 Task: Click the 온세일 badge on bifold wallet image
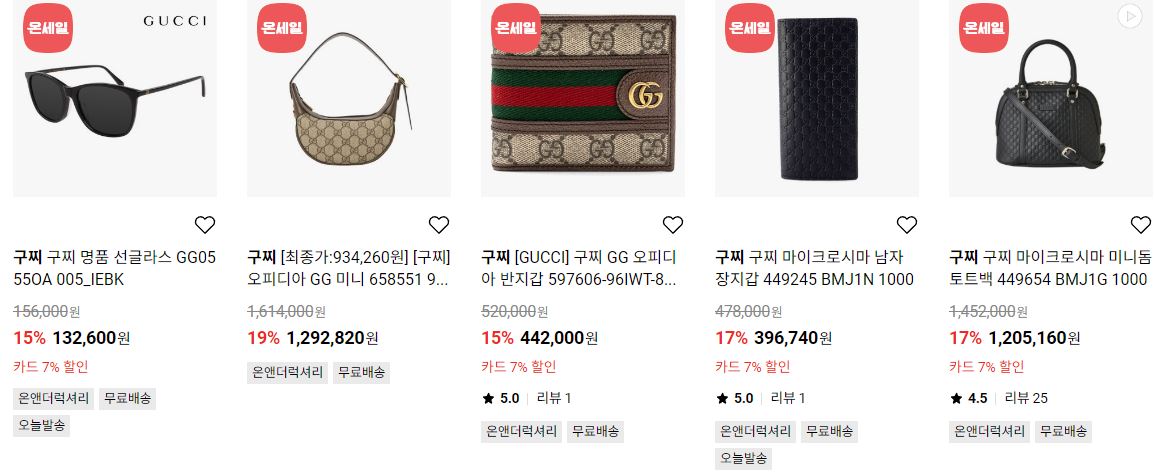[x=516, y=28]
